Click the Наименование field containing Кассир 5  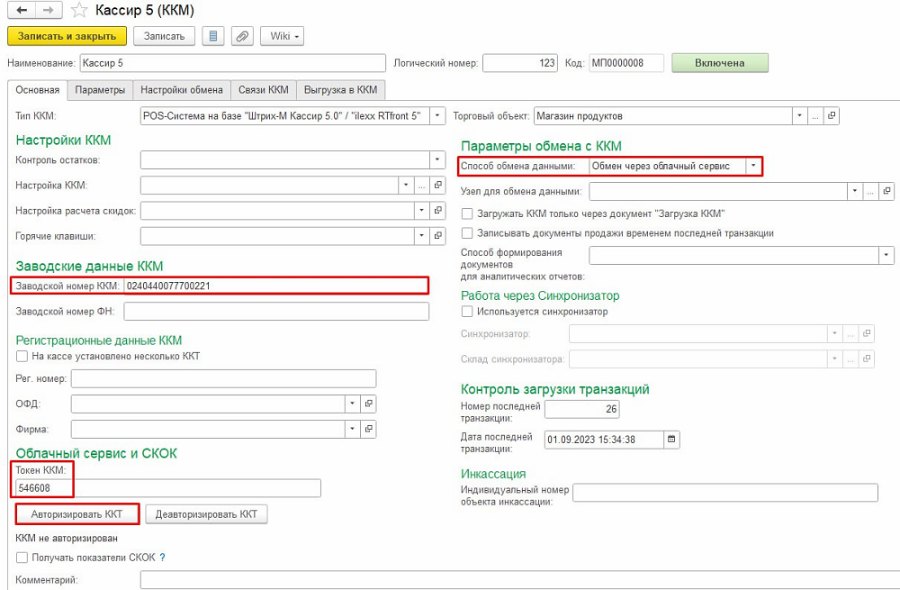(x=232, y=63)
